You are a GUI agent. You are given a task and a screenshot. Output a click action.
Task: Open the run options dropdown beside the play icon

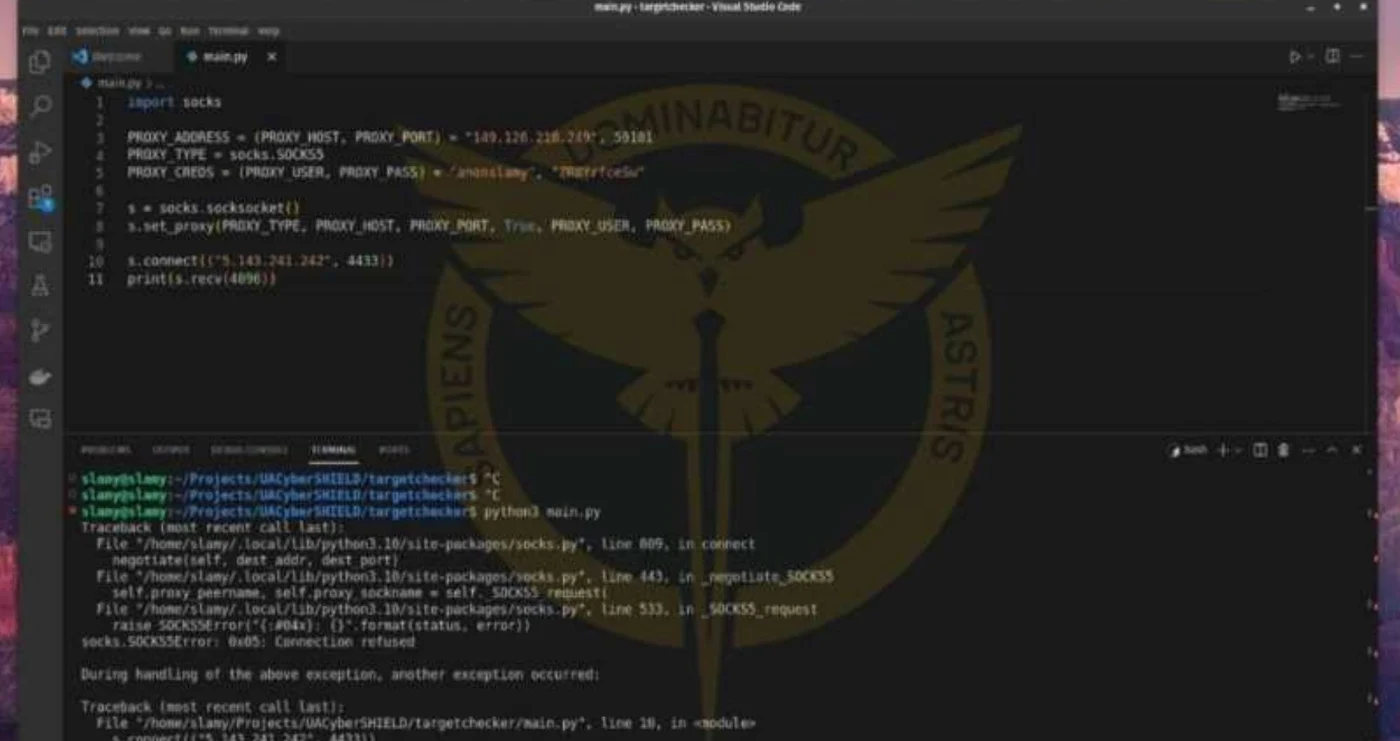point(1309,57)
